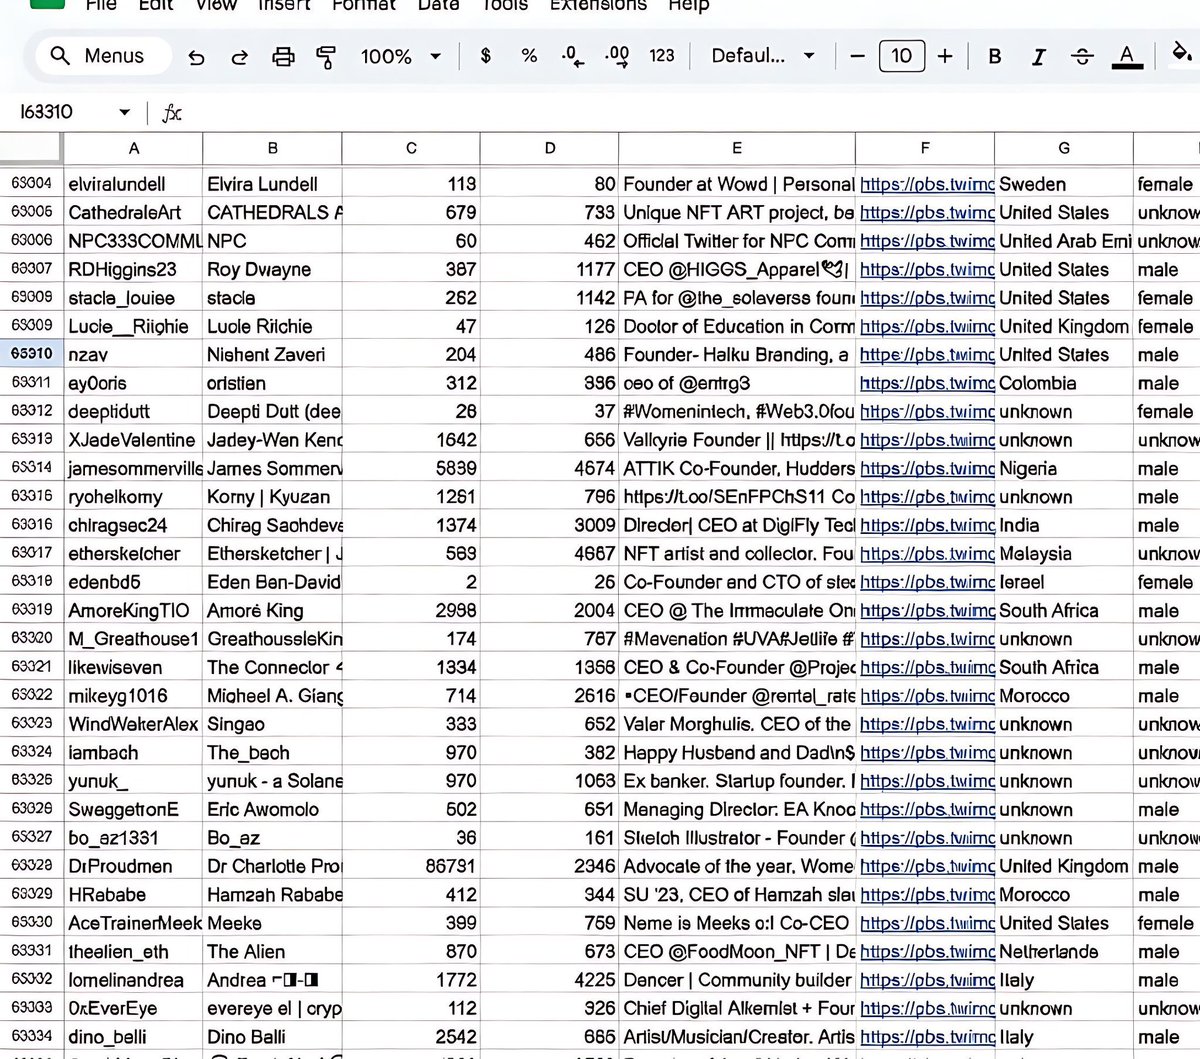Select column D header
The image size is (1200, 1059).
point(550,148)
